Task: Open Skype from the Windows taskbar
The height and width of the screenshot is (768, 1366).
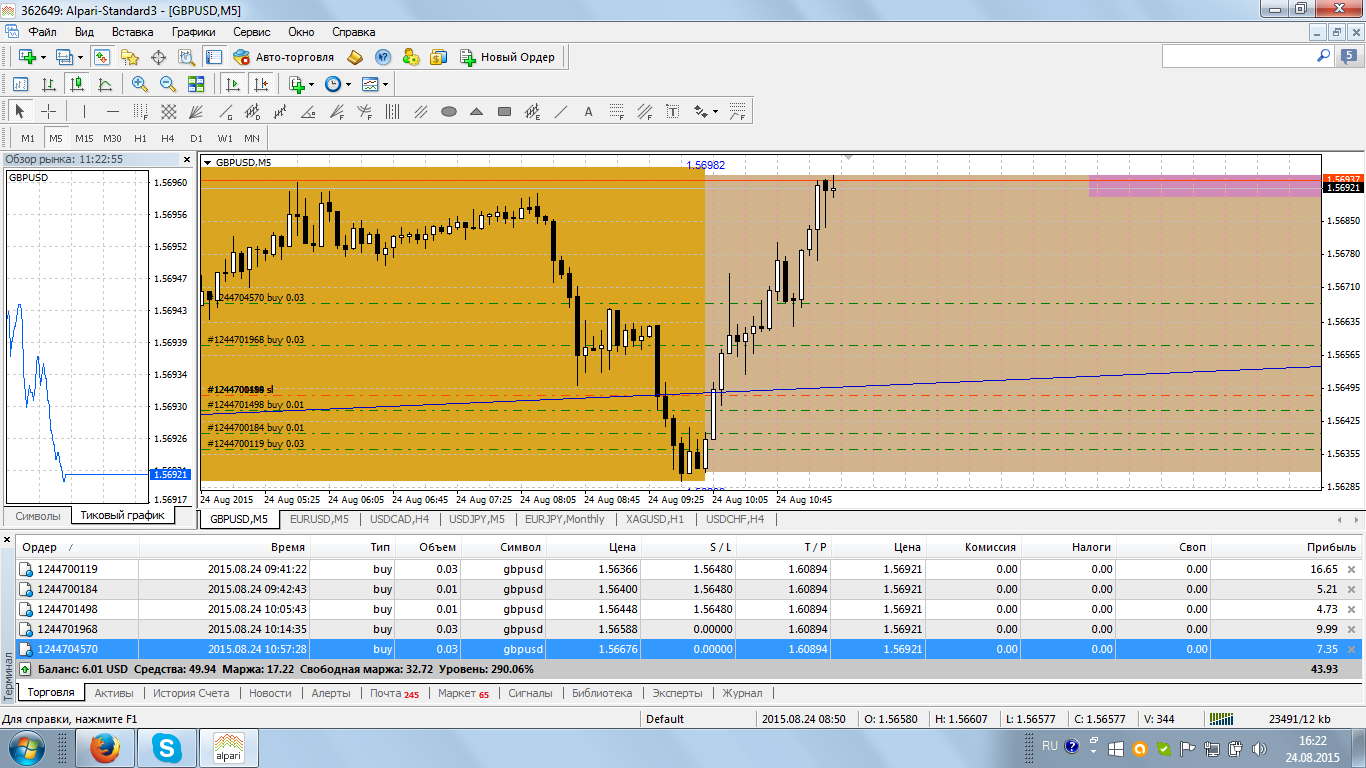Action: (167, 747)
